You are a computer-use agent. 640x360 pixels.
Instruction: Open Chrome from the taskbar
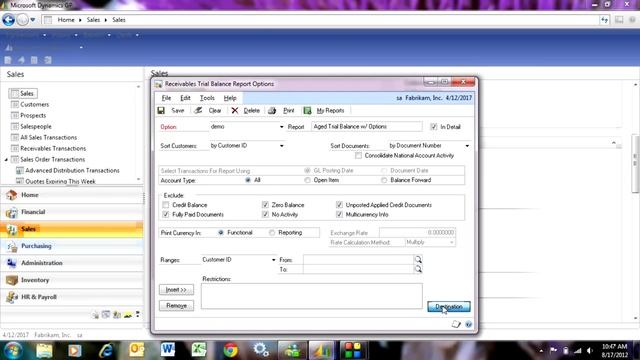pyautogui.click(x=230, y=350)
